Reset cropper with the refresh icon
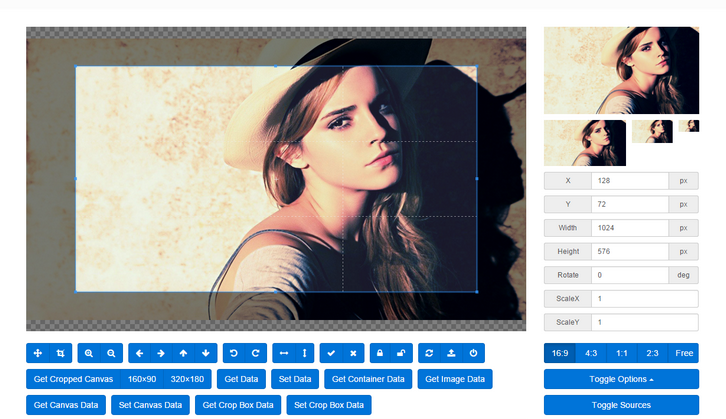The height and width of the screenshot is (419, 726). (429, 353)
